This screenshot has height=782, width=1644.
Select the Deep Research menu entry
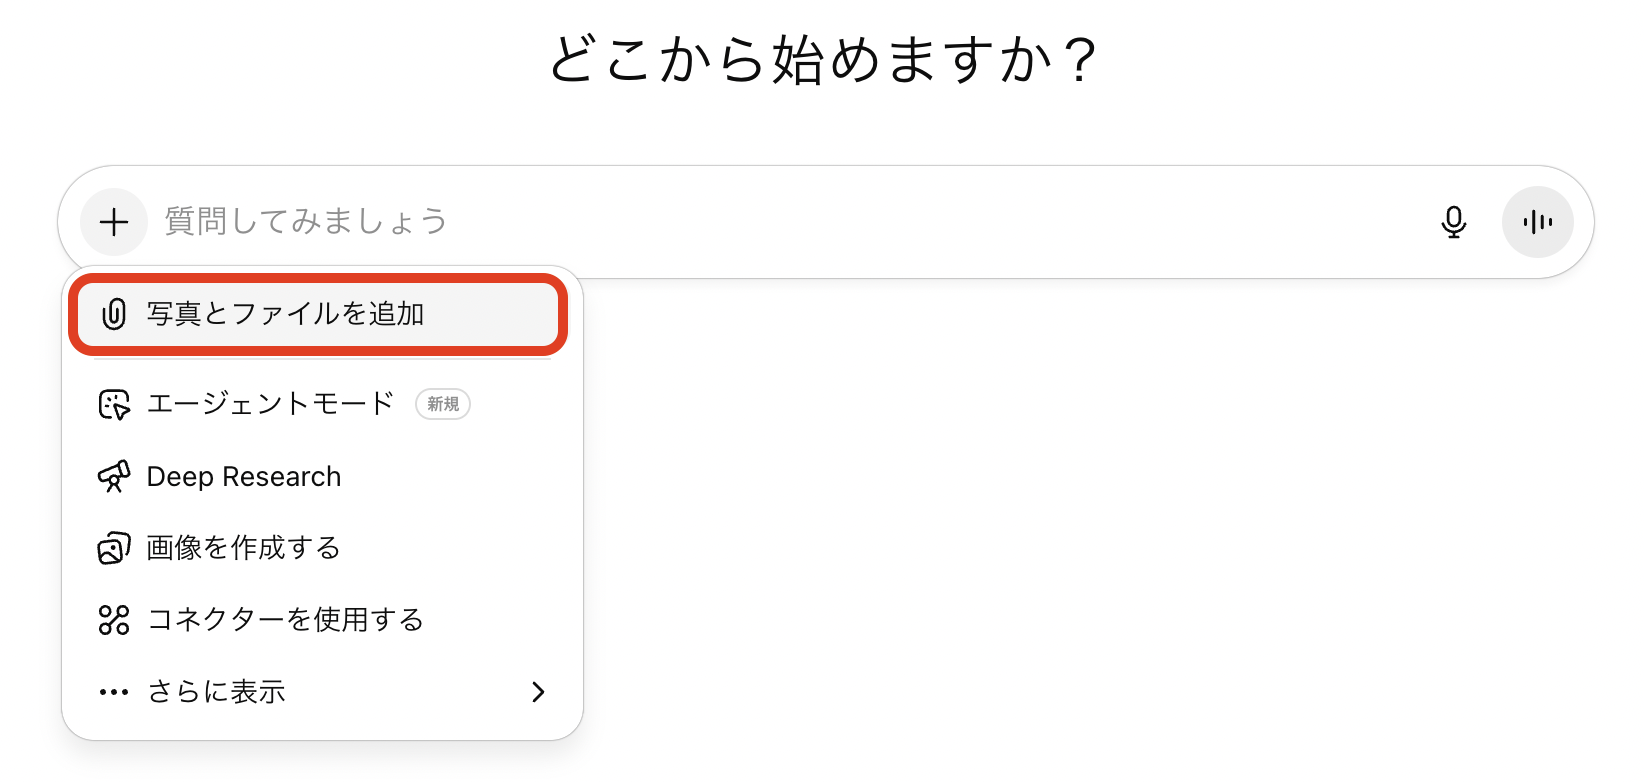pyautogui.click(x=318, y=476)
